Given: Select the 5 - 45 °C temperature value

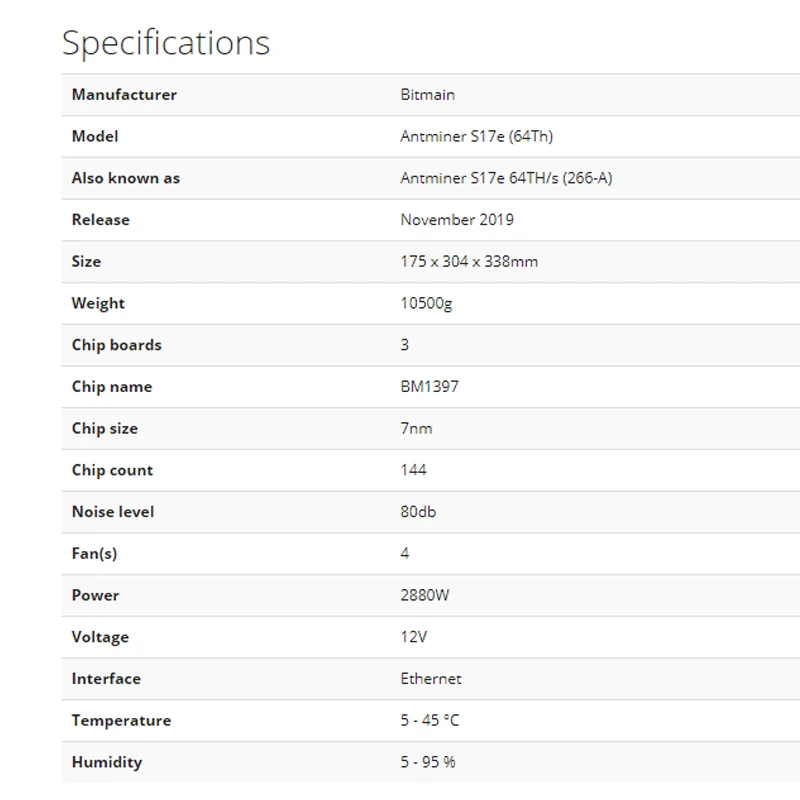Looking at the screenshot, I should click(430, 720).
